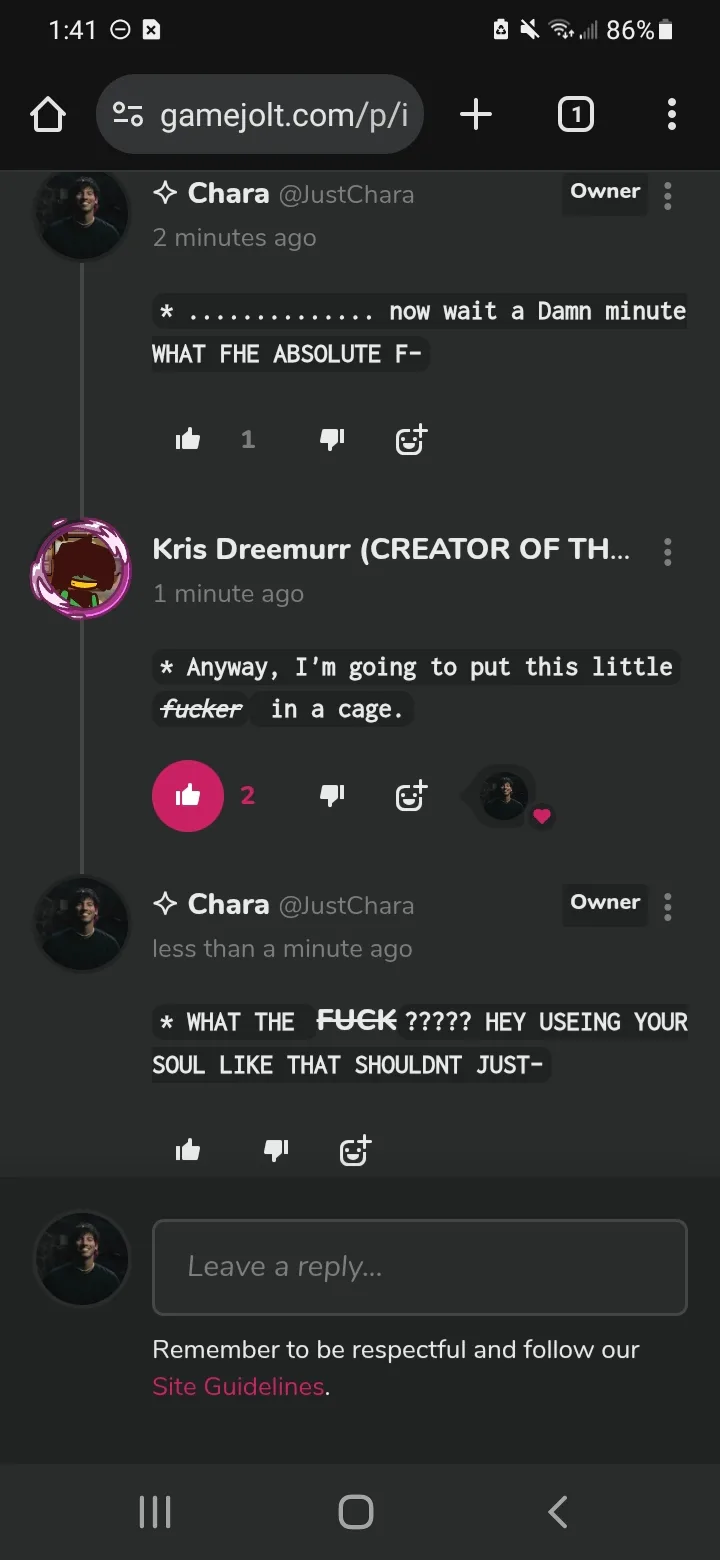
Task: Open options menu for Kris Dreemurr's comment
Action: pos(667,551)
